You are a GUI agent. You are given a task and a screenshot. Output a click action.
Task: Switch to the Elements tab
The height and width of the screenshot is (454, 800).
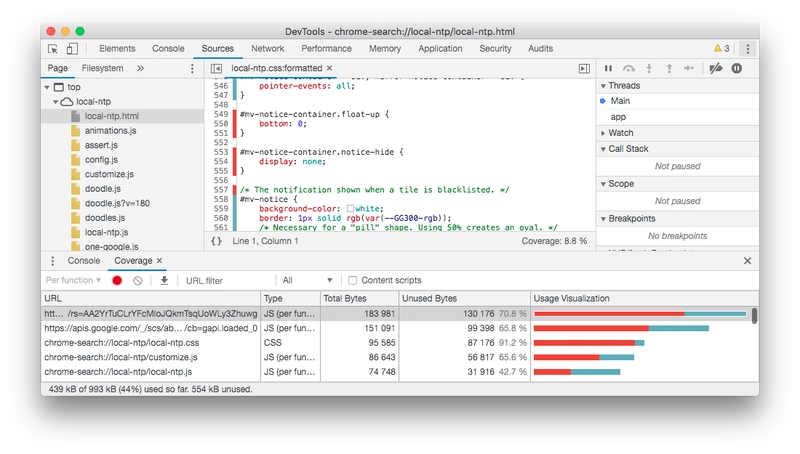(117, 48)
